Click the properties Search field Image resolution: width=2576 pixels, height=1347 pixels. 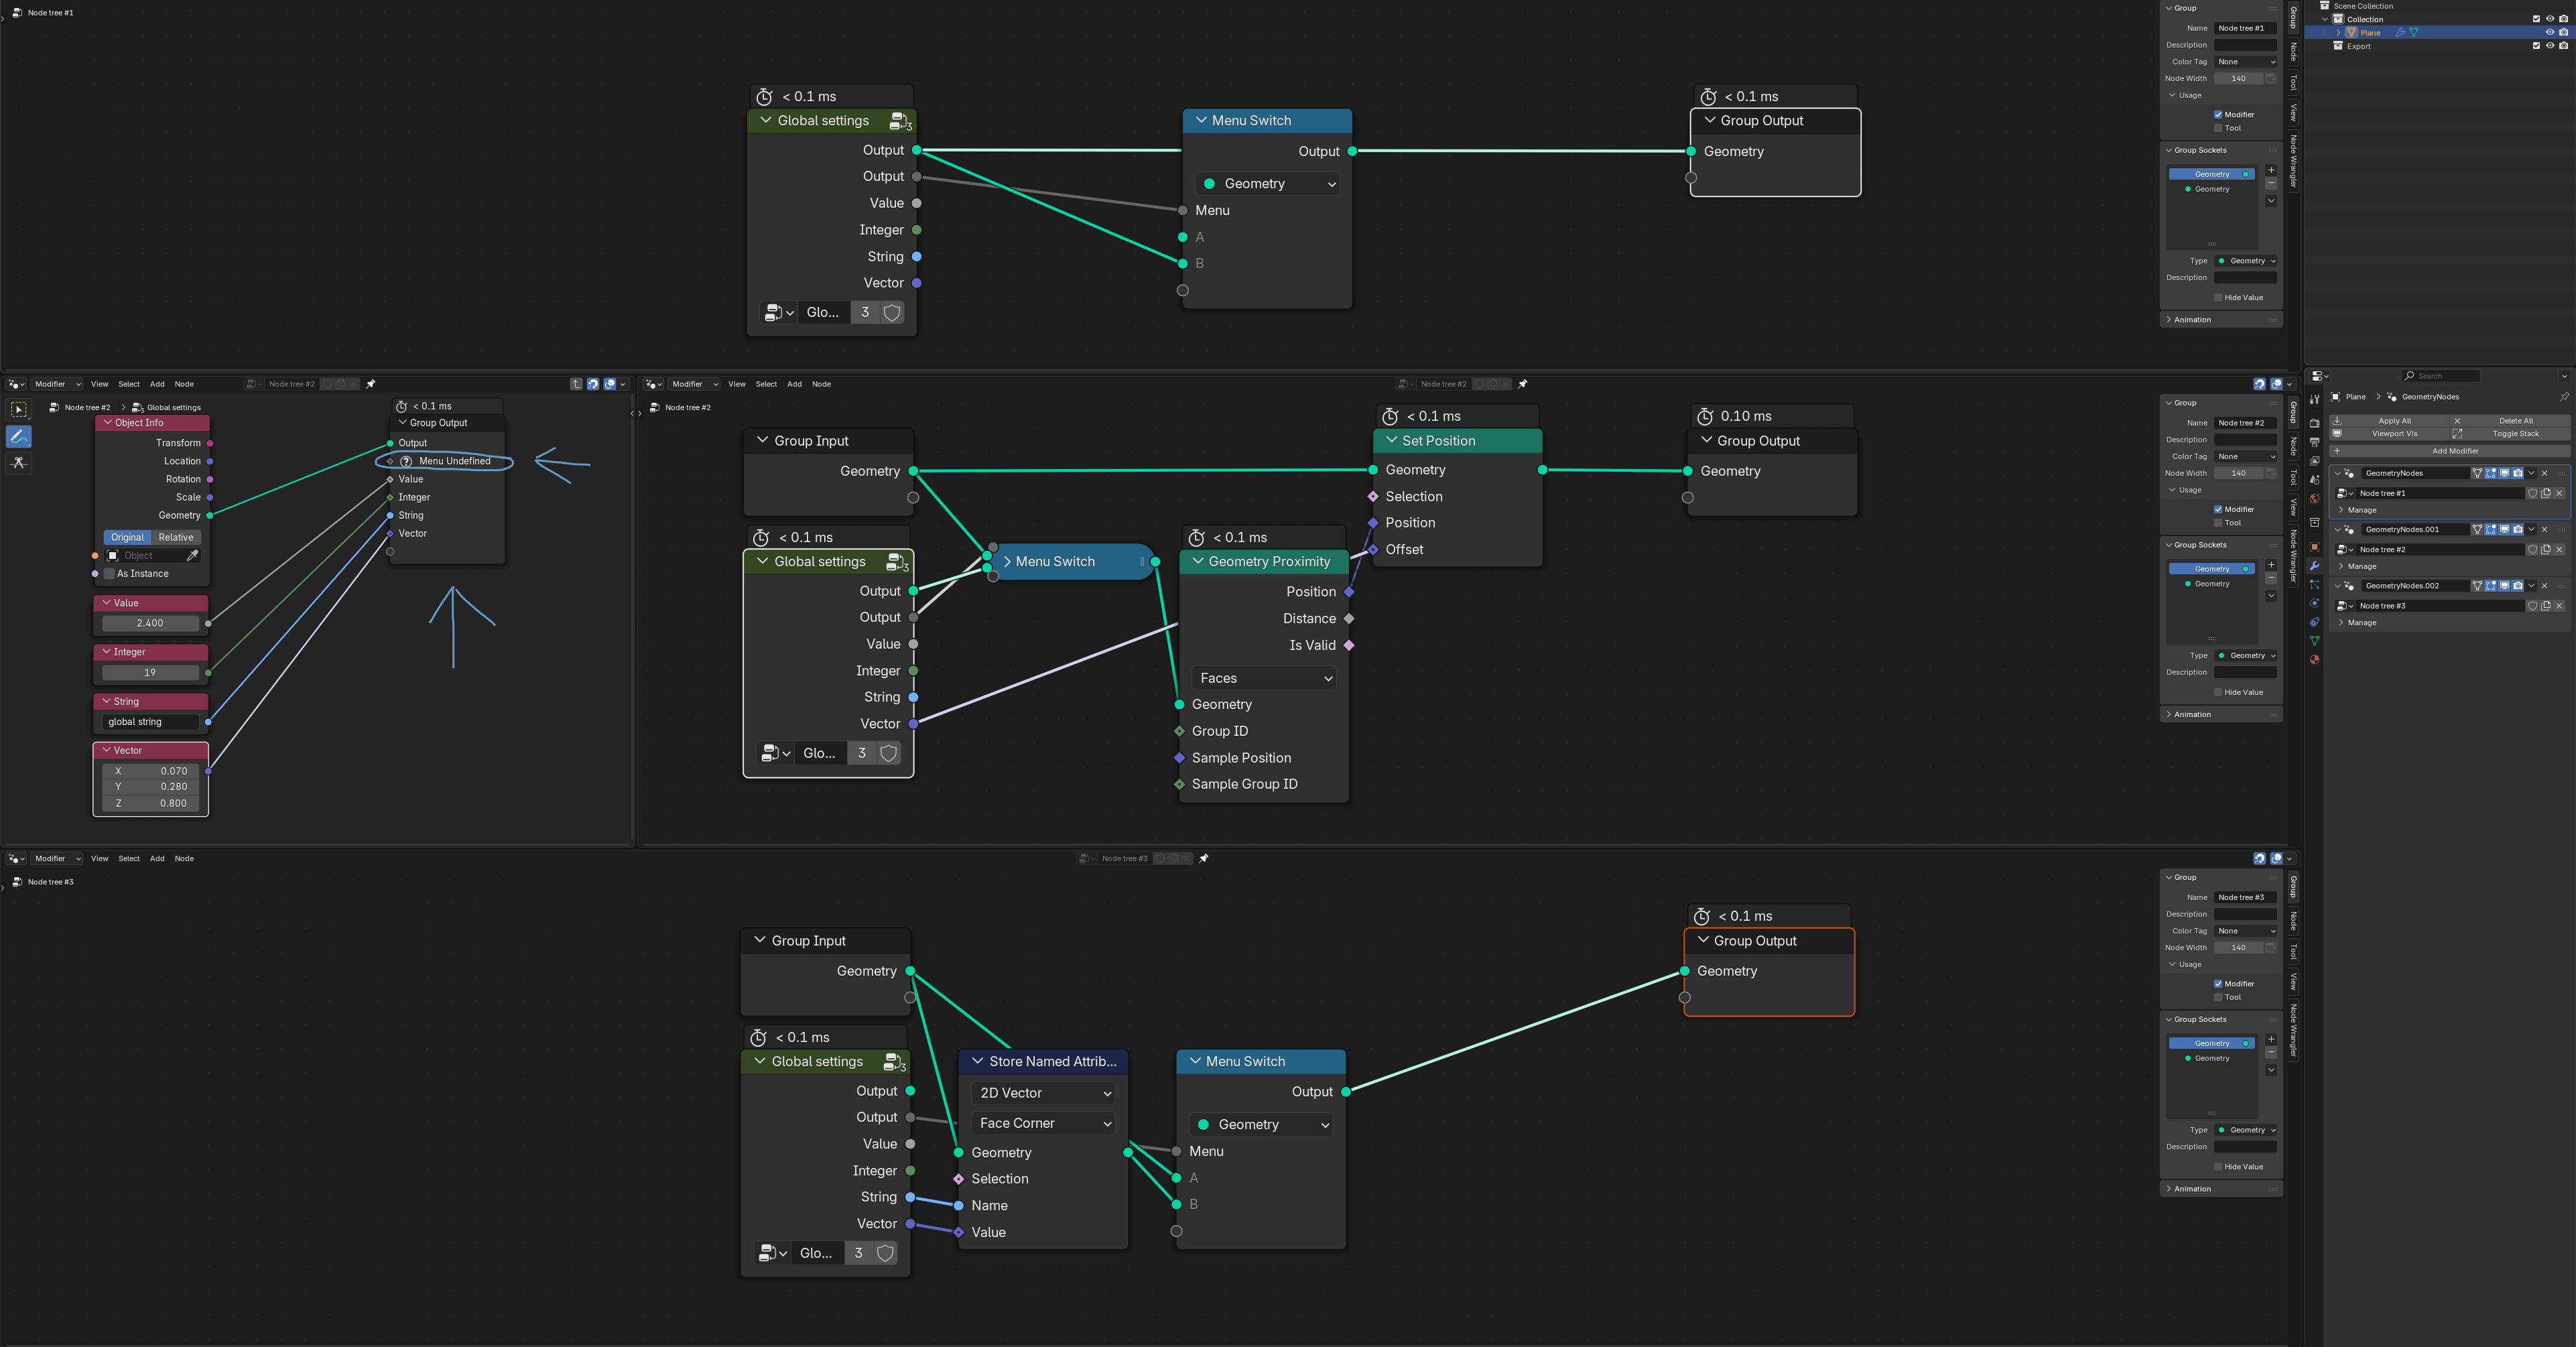click(2441, 376)
